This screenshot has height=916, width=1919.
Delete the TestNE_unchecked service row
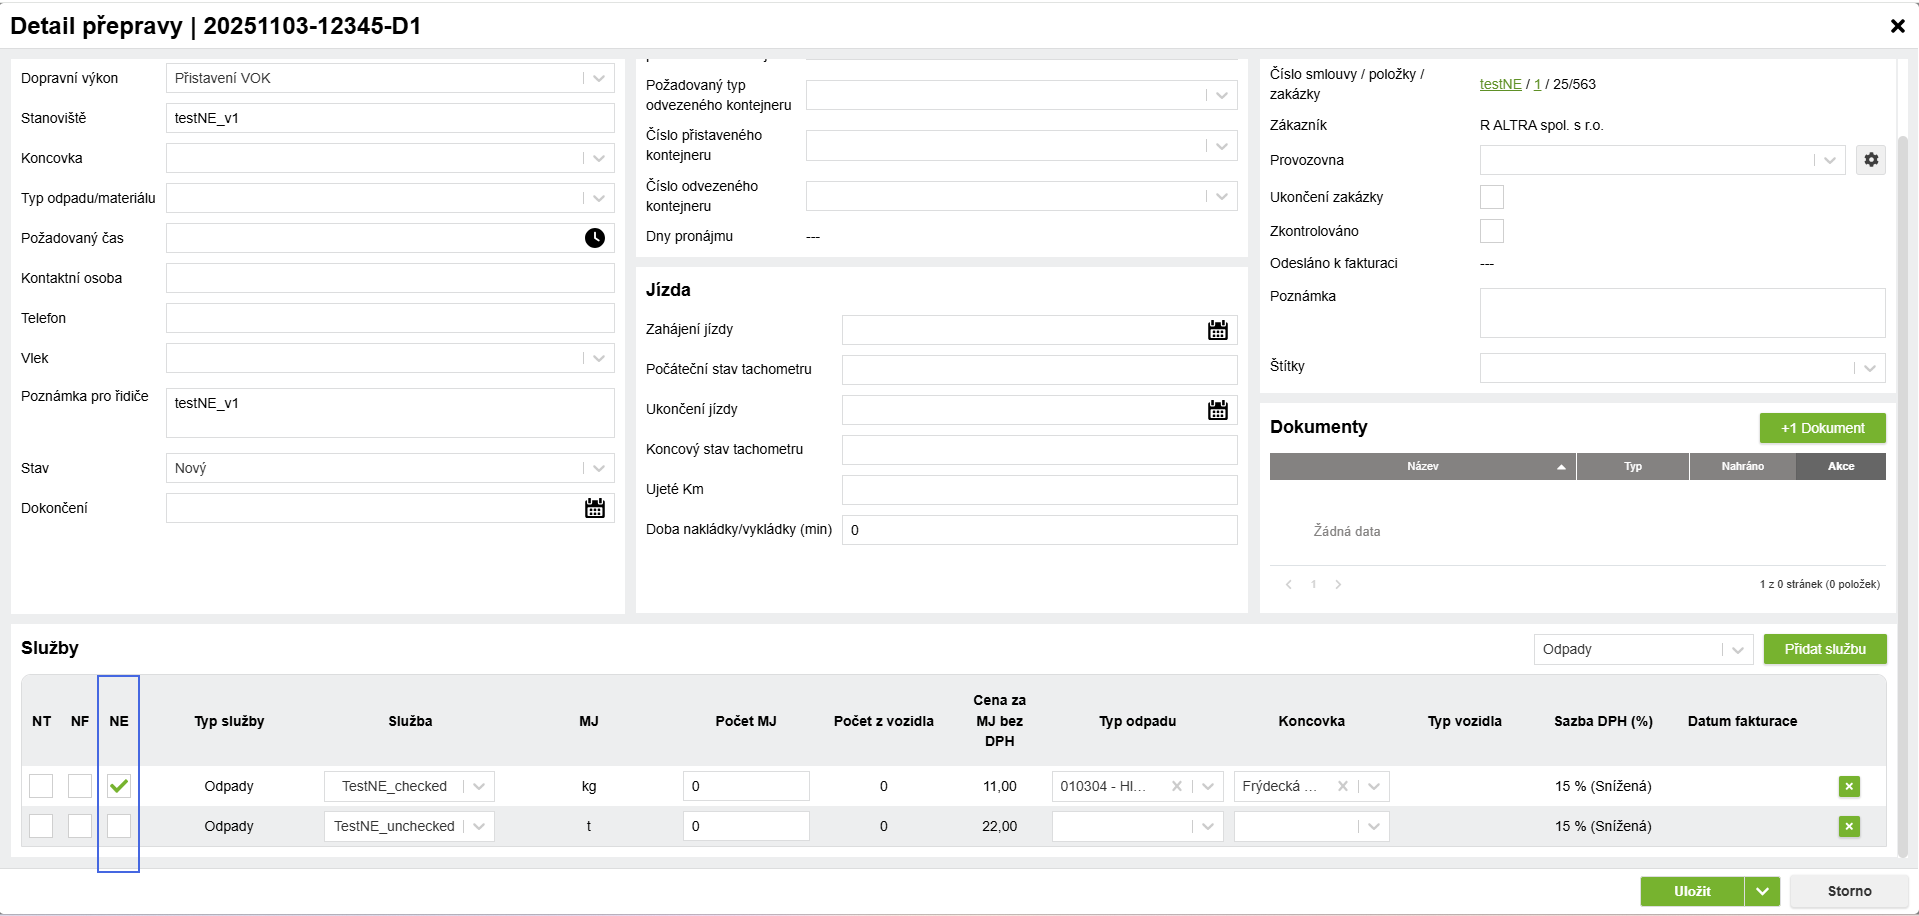pos(1848,826)
